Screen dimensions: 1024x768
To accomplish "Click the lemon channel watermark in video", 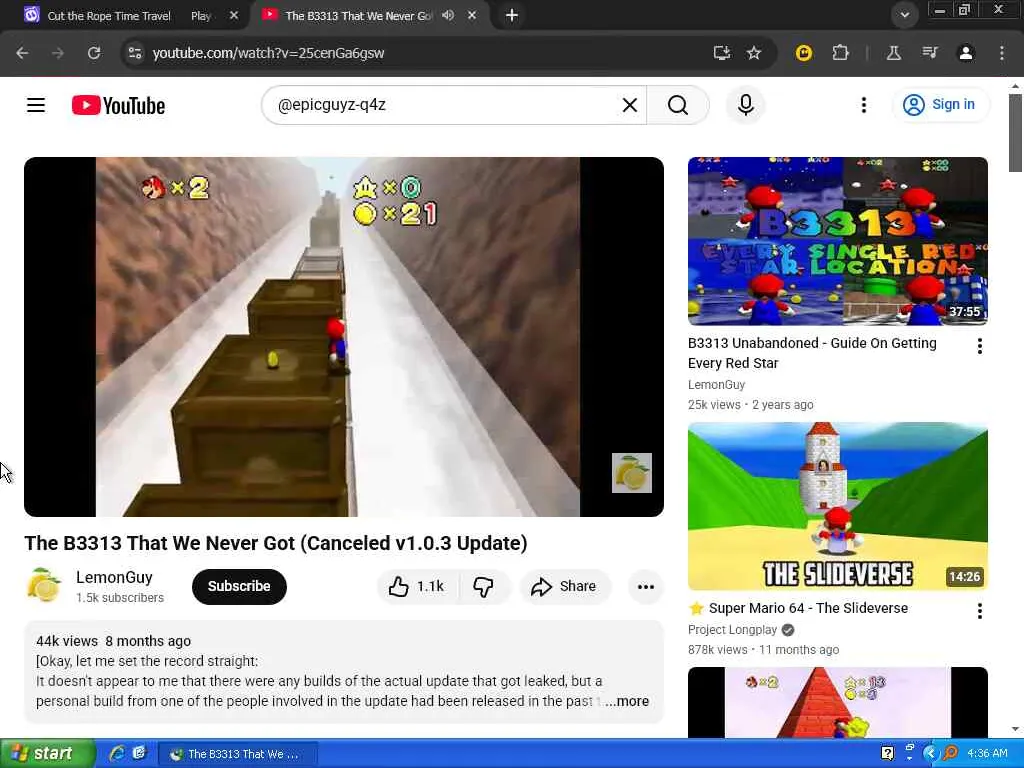I will 632,473.
